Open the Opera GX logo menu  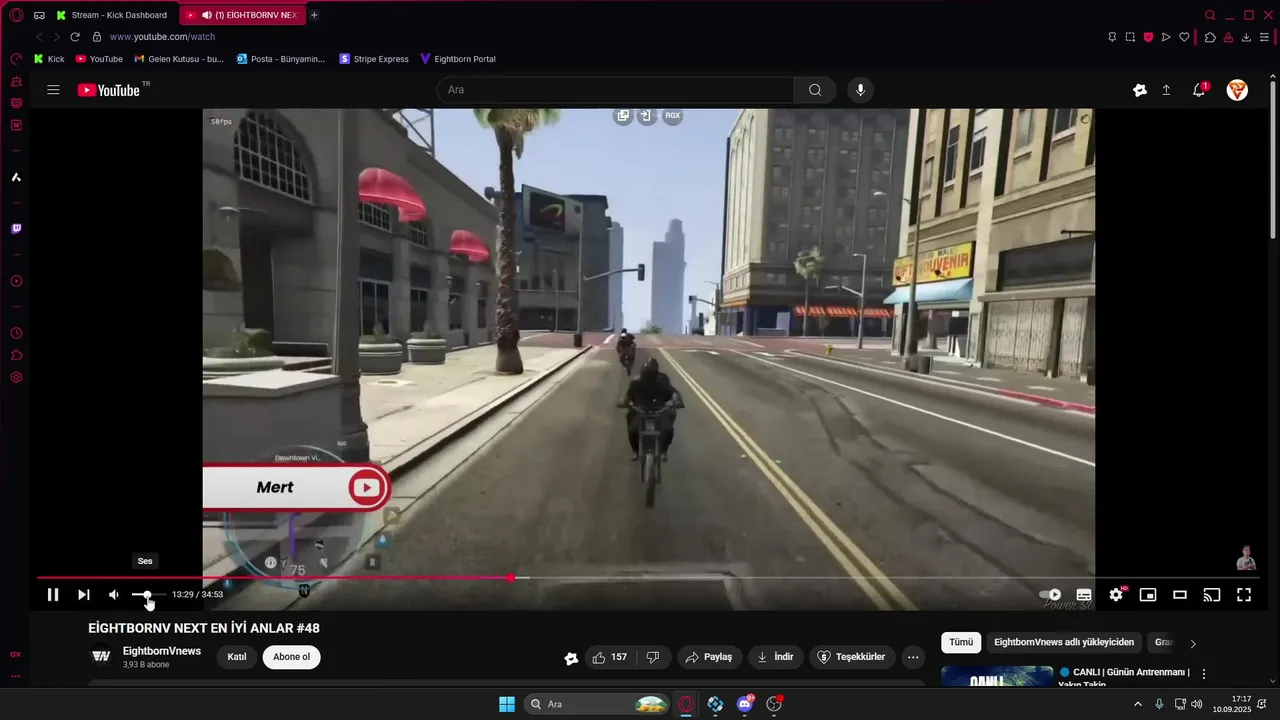(x=16, y=15)
